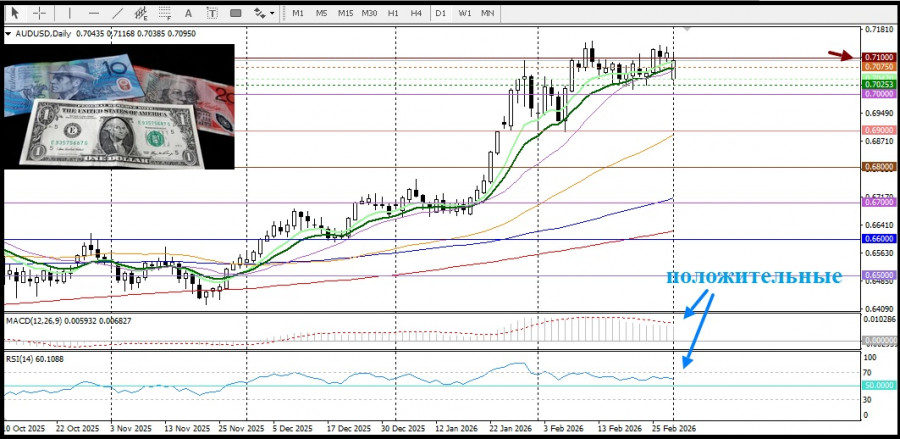Click the 0.70253 price level label
The width and height of the screenshot is (900, 439).
click(879, 84)
